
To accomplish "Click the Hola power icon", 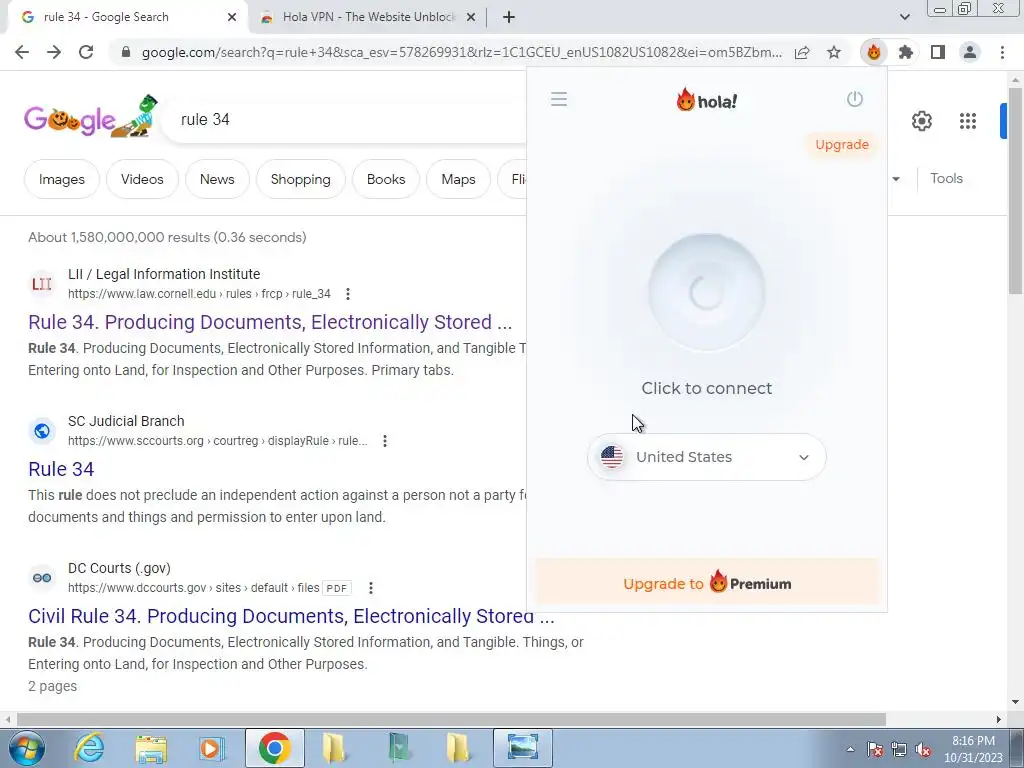I will 854,99.
